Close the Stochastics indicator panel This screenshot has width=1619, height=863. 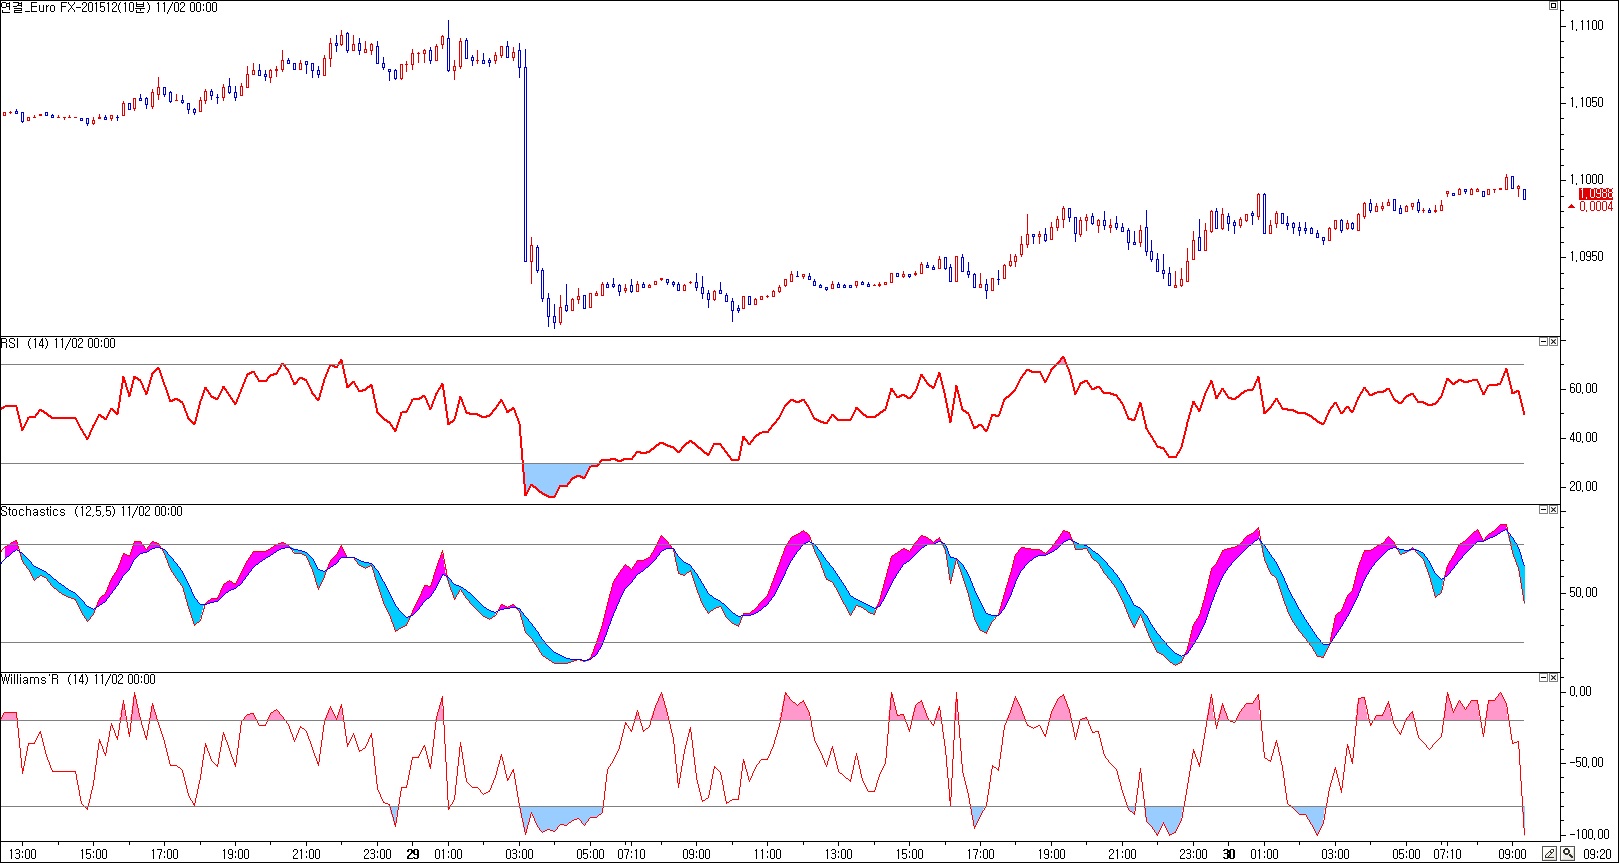[1553, 510]
